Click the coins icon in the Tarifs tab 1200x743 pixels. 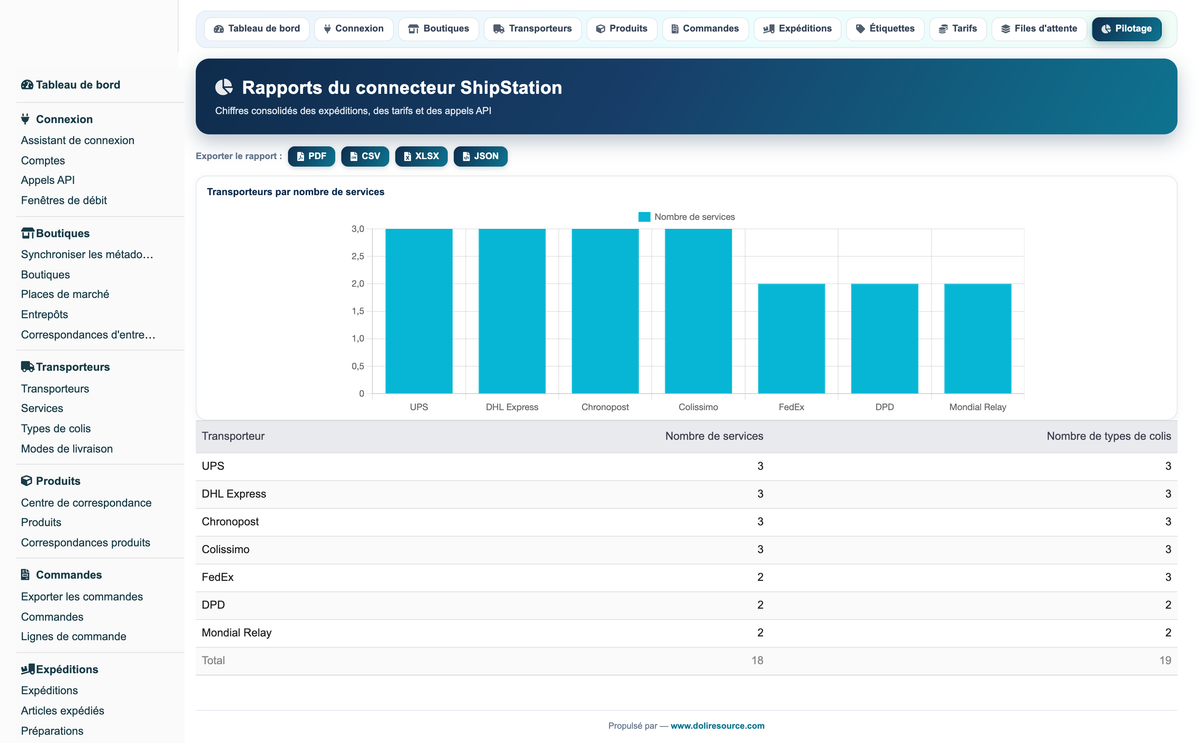coord(944,29)
